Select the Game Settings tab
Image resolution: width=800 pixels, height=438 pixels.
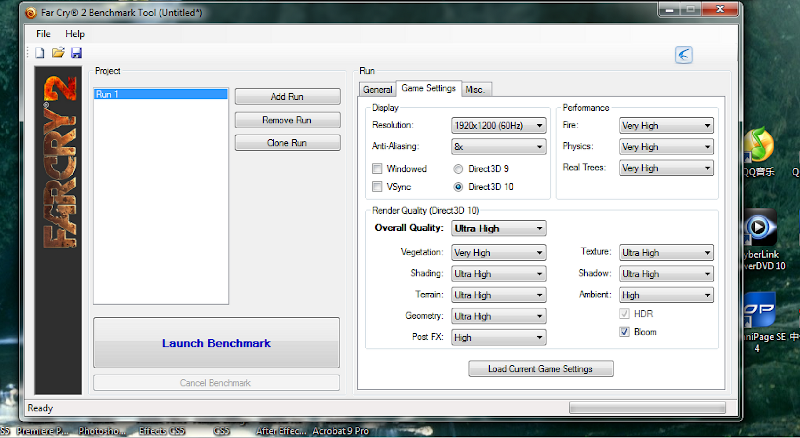[x=429, y=88]
